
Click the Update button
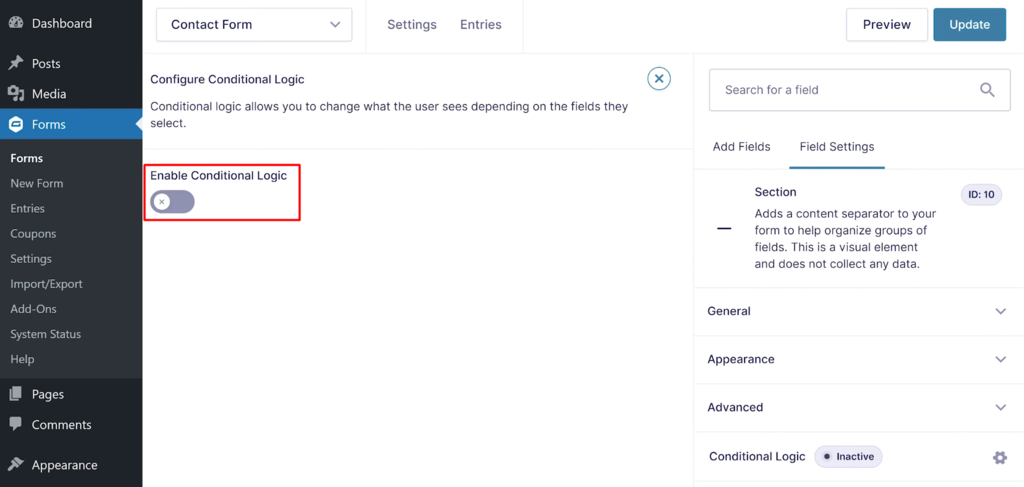969,25
